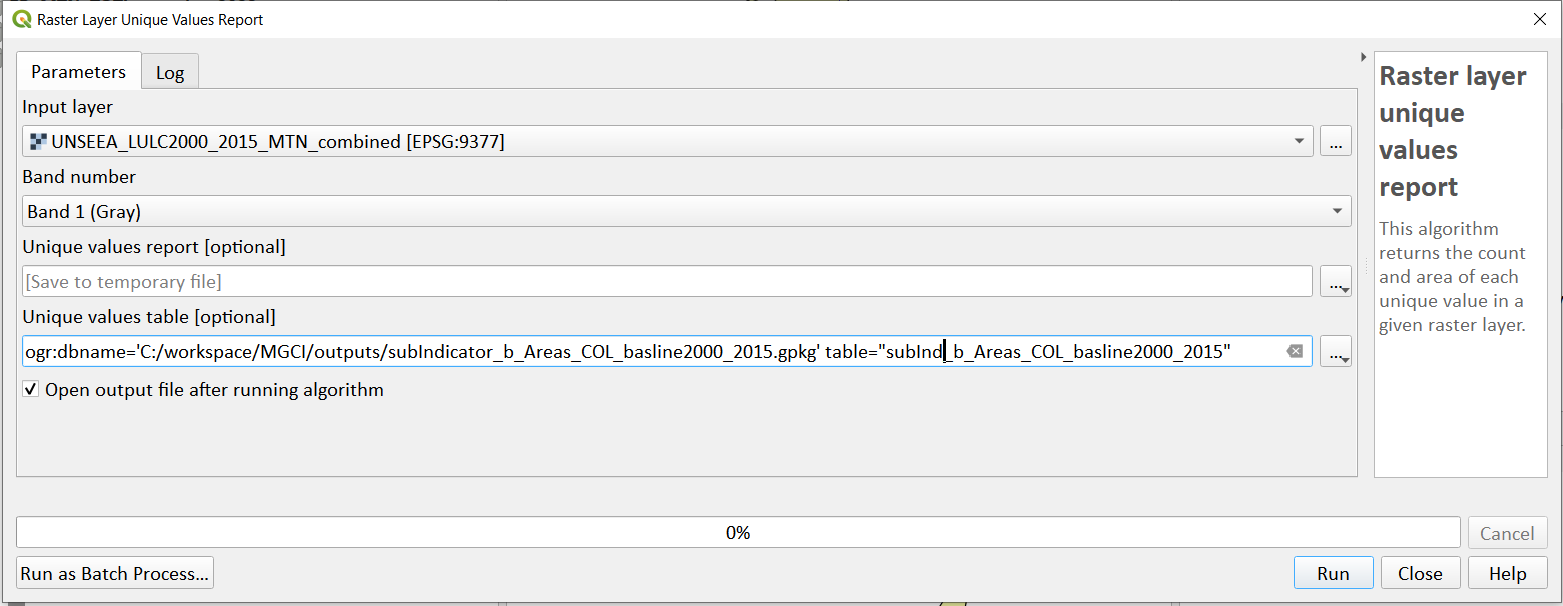Click the greyed Cancel button

(x=1507, y=533)
